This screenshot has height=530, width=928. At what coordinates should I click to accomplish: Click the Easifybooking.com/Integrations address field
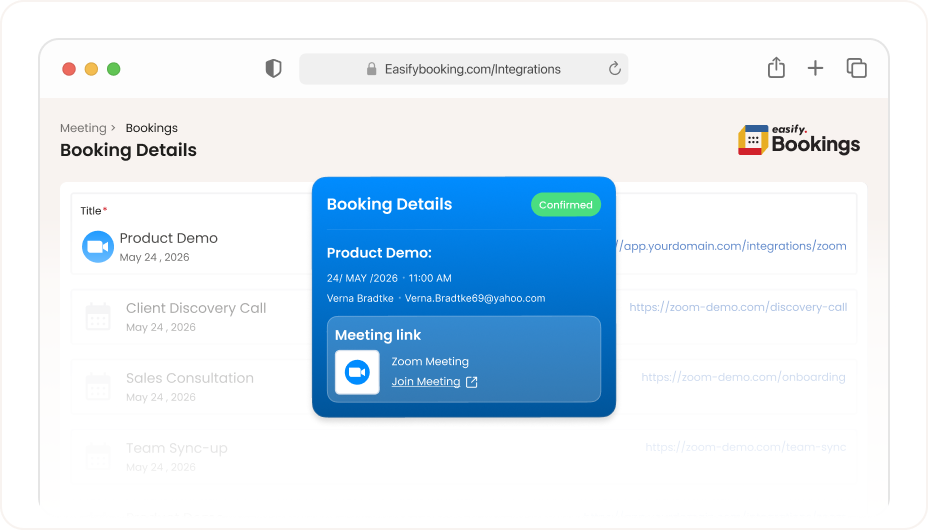pyautogui.click(x=463, y=69)
